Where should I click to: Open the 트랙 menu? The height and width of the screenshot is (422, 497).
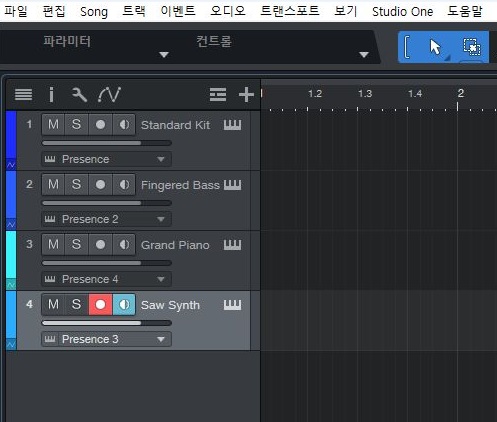pos(134,11)
